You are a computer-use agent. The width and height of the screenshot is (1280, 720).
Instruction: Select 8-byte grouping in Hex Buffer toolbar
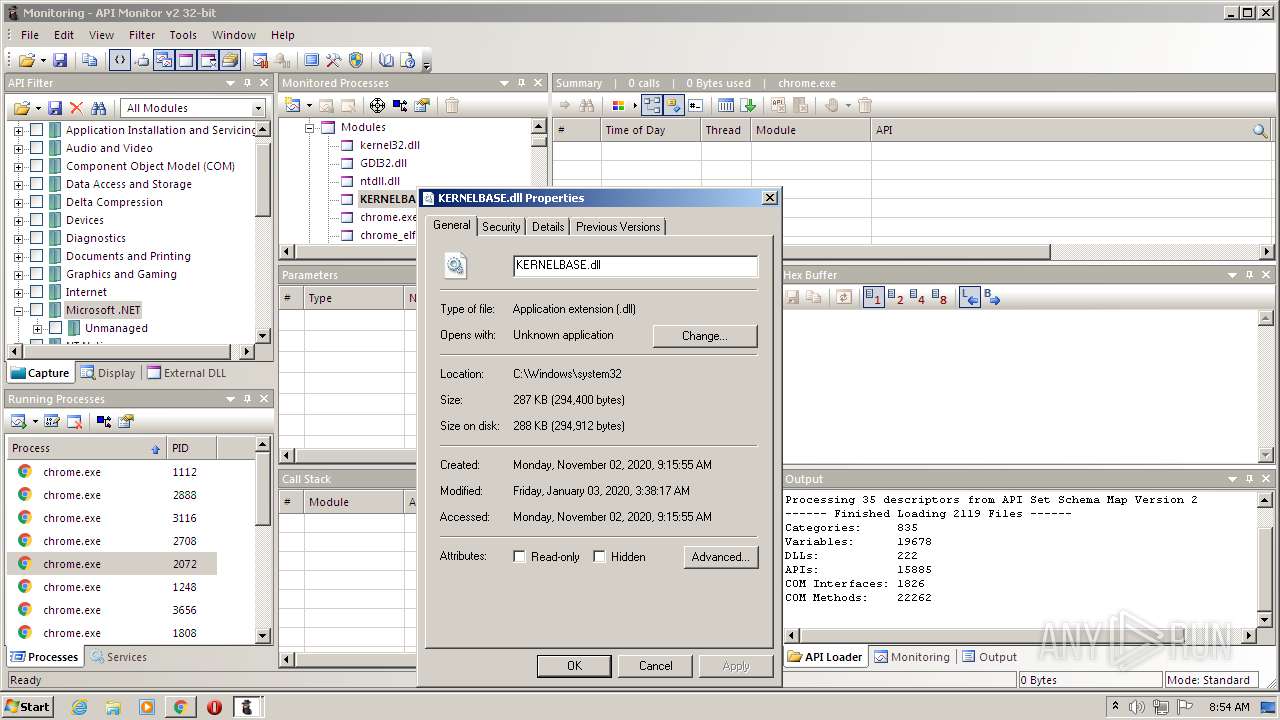939,297
